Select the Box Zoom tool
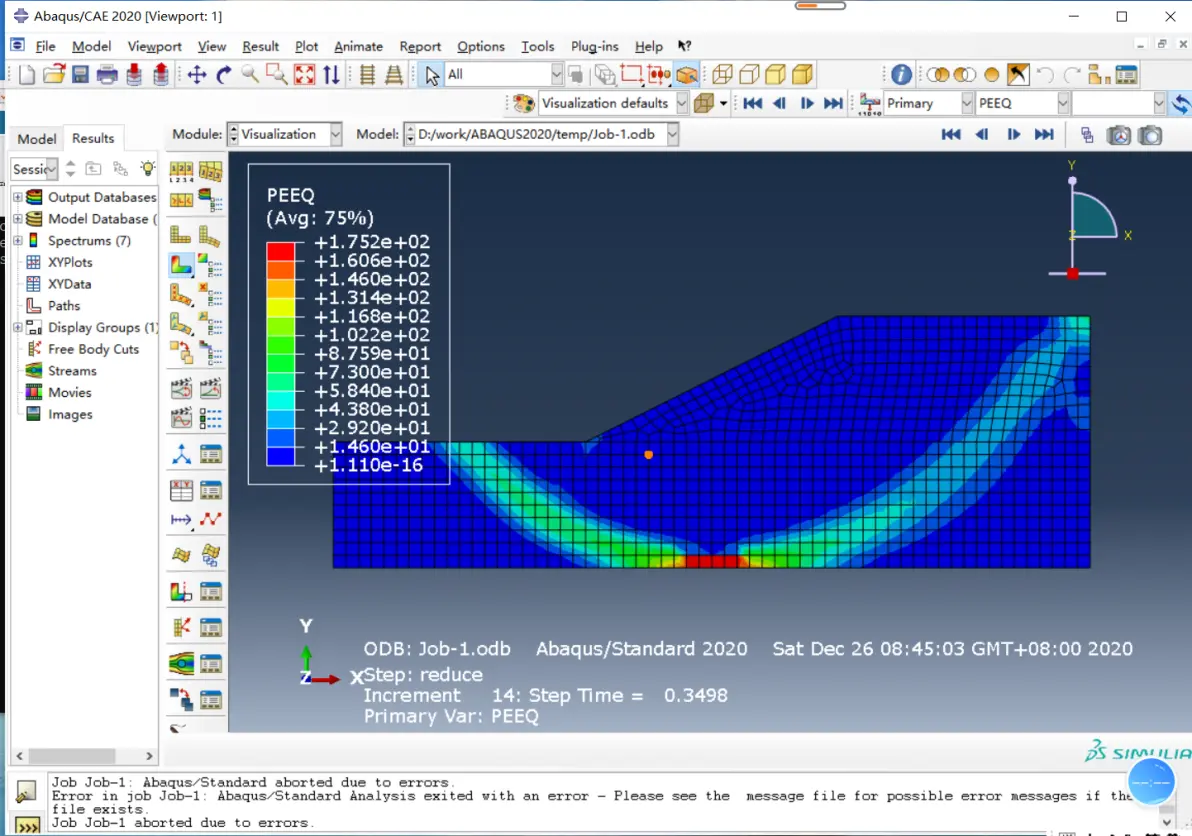This screenshot has width=1192, height=836. coord(277,74)
